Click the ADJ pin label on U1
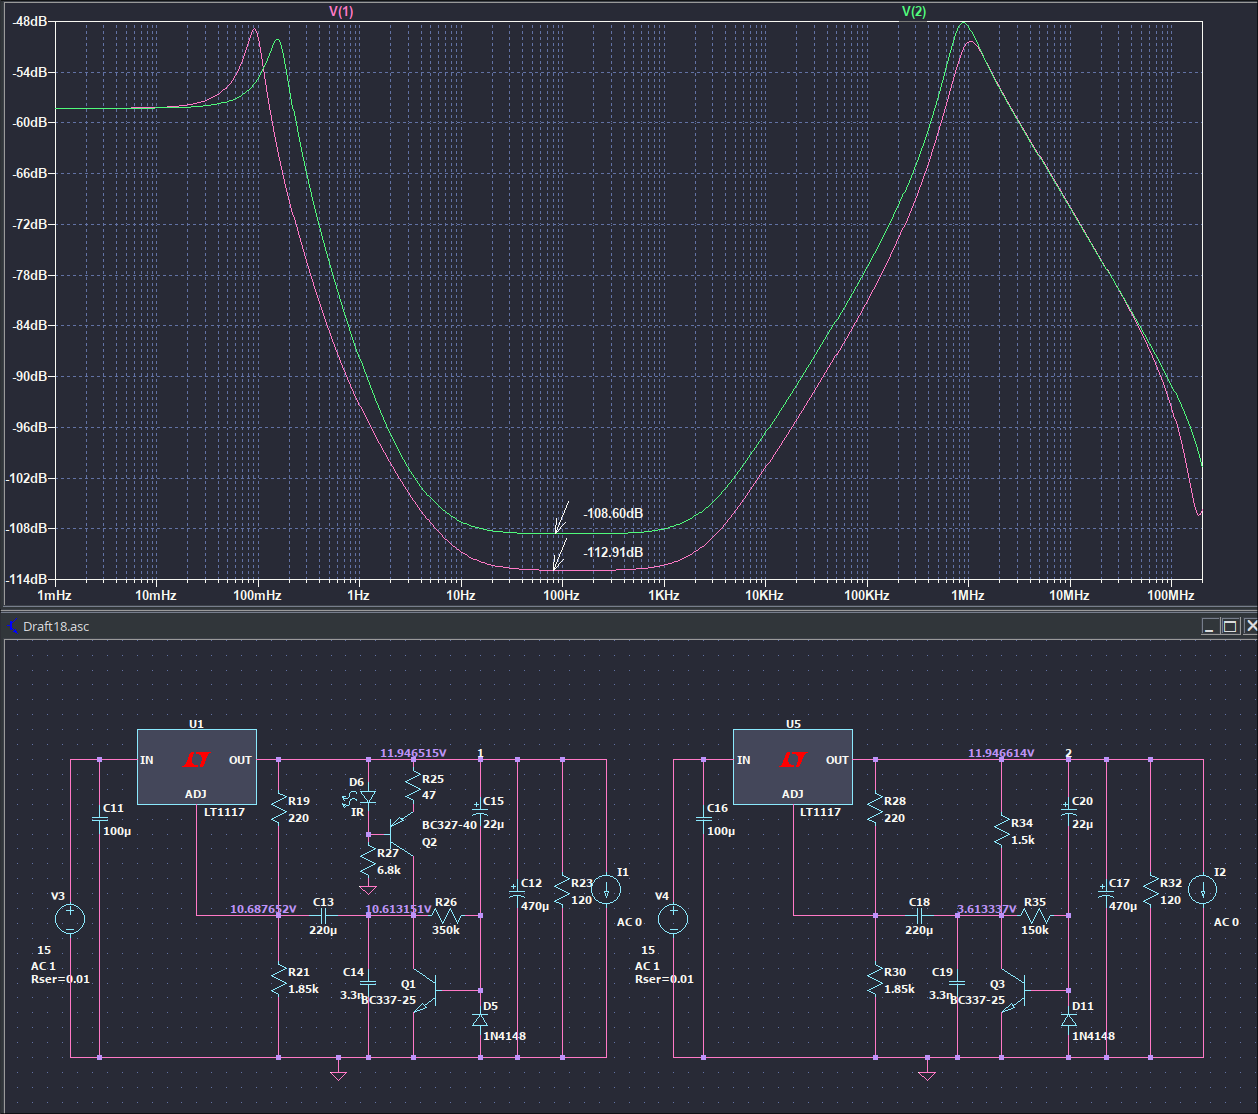Image resolution: width=1258 pixels, height=1114 pixels. click(196, 794)
